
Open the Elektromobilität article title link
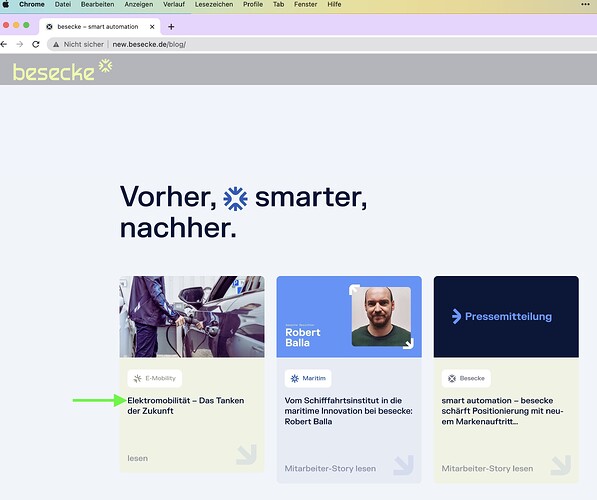(186, 406)
